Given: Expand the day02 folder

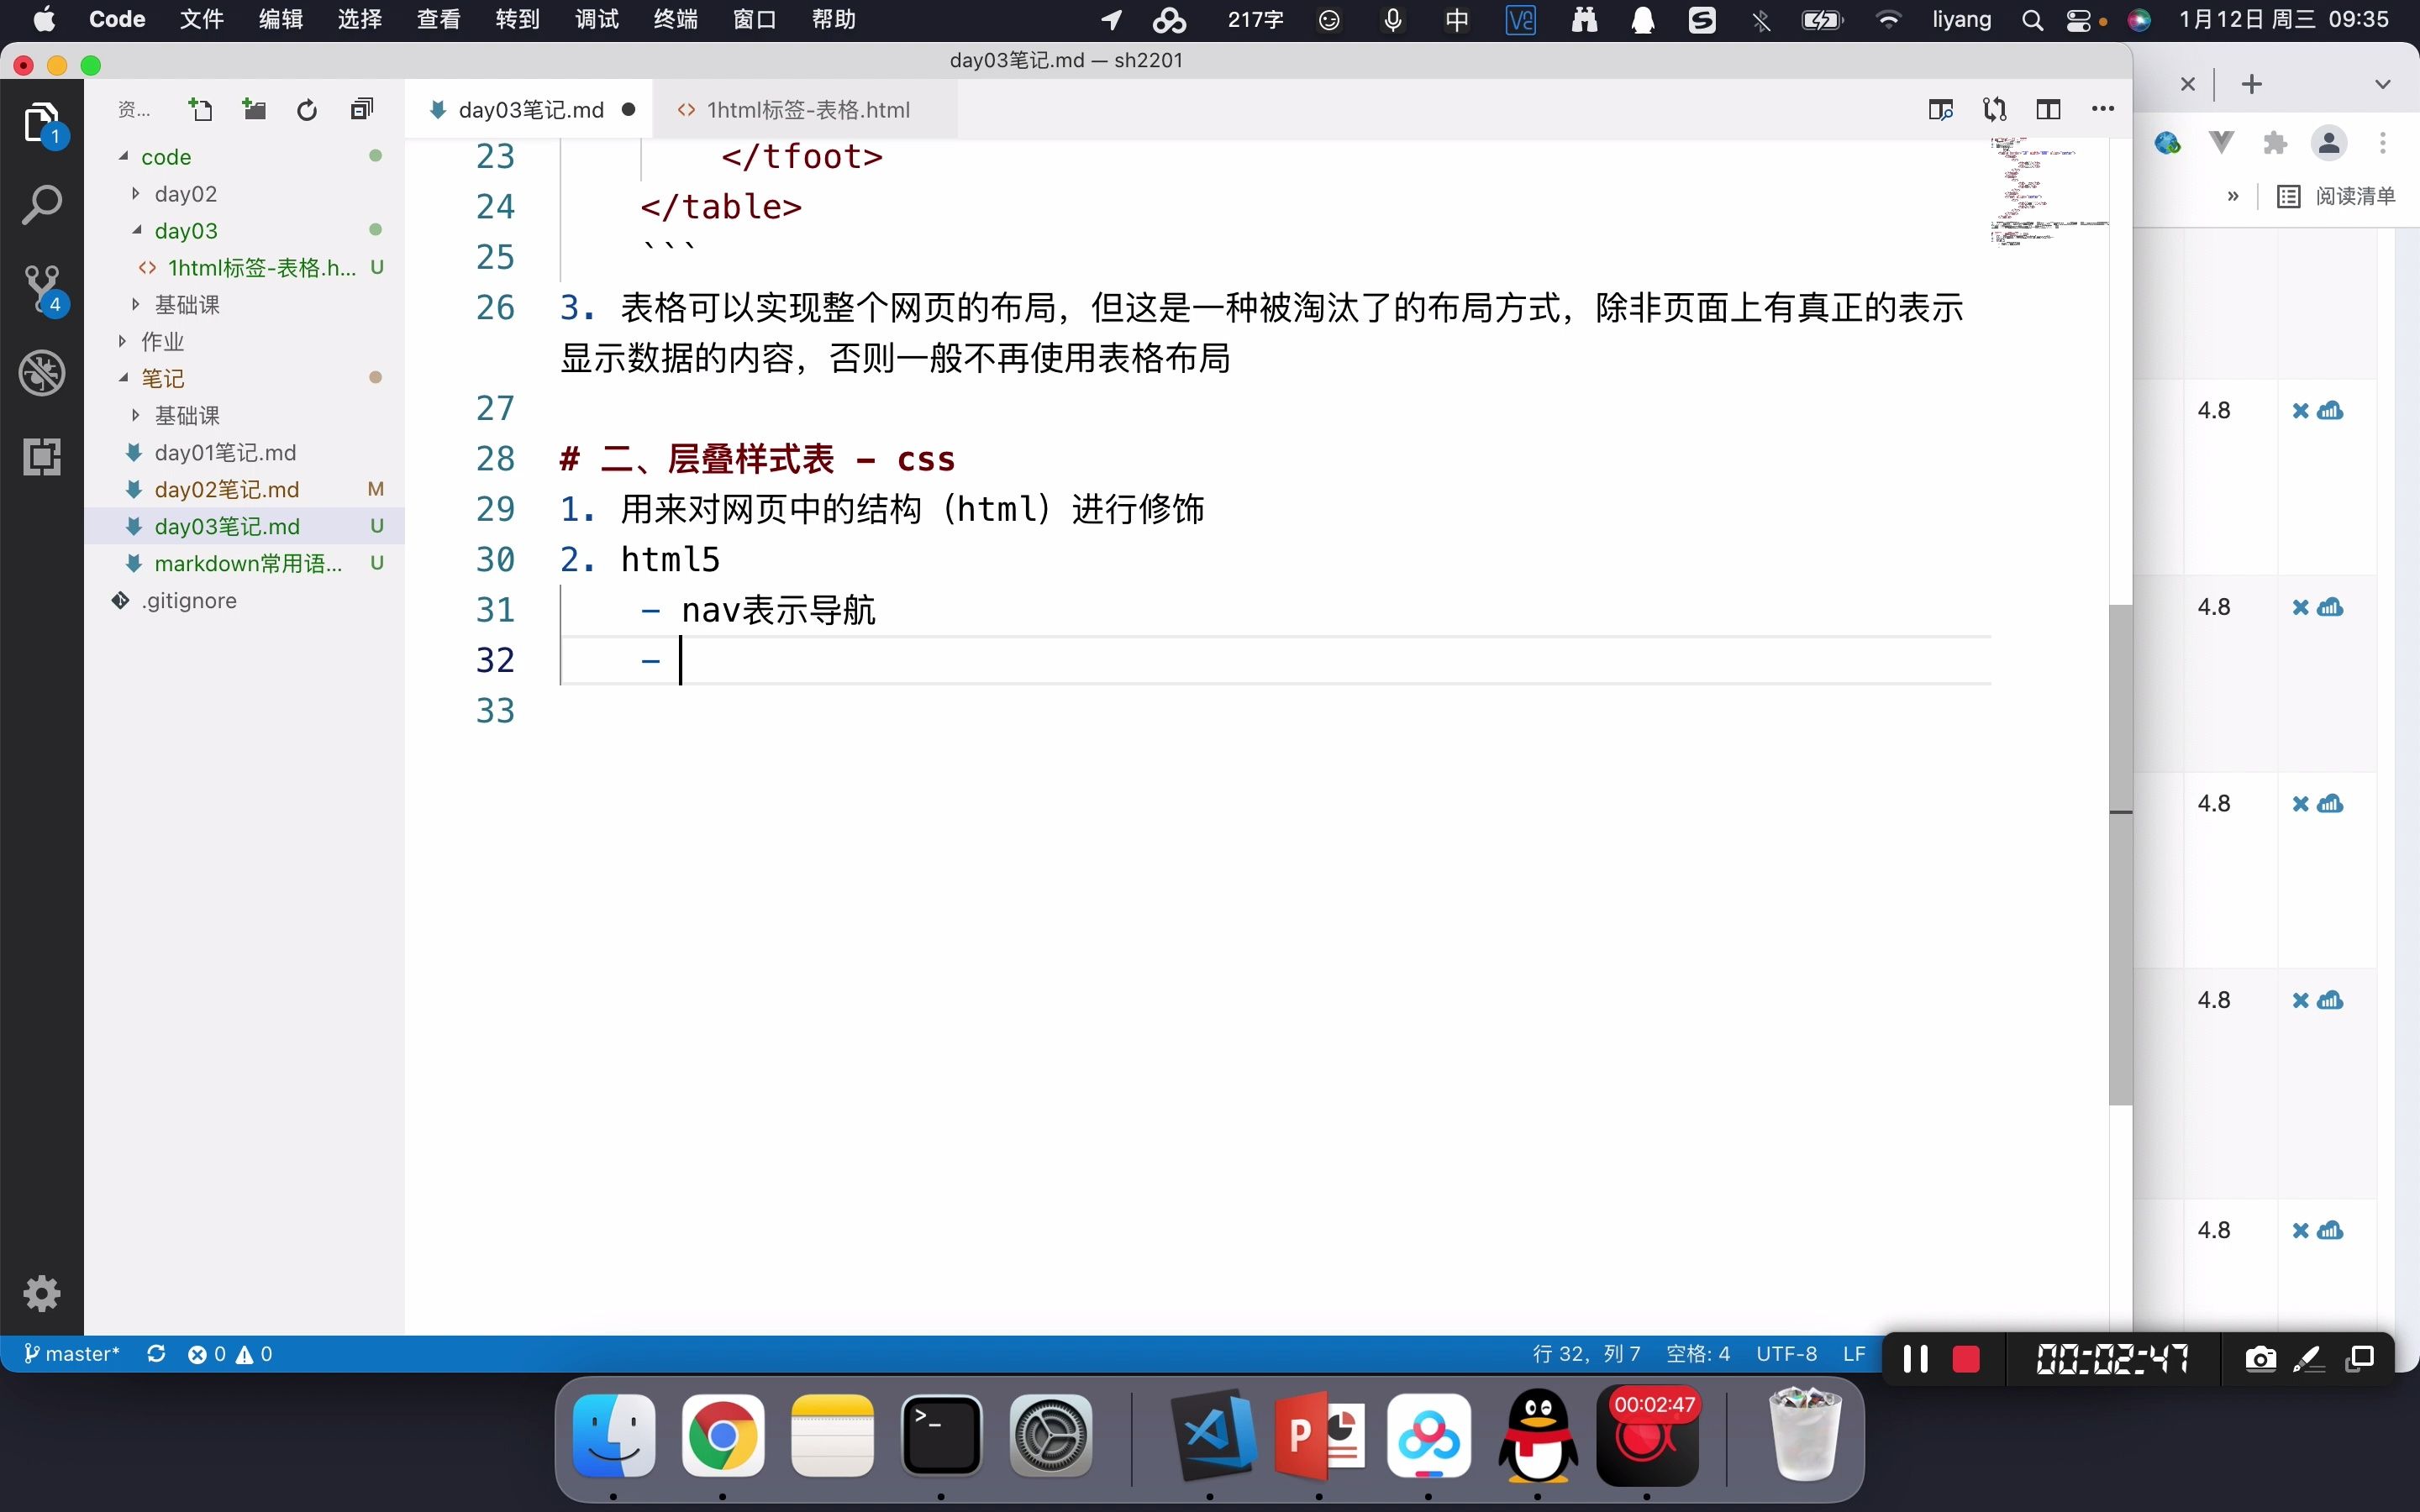Looking at the screenshot, I should click(x=186, y=194).
